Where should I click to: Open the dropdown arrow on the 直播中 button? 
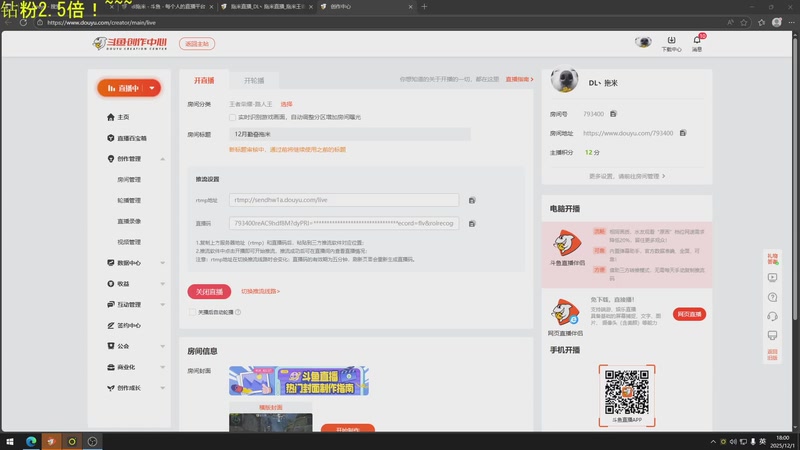[152, 88]
